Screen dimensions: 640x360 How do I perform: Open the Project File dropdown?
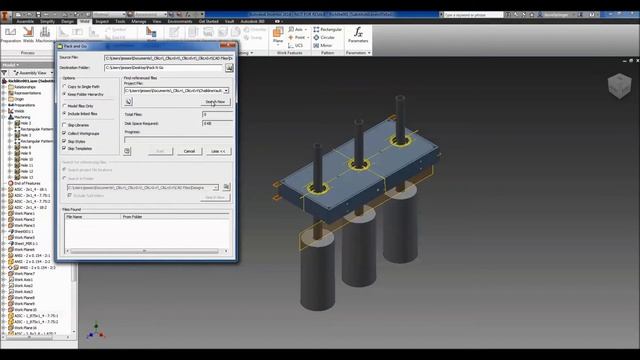(x=226, y=90)
